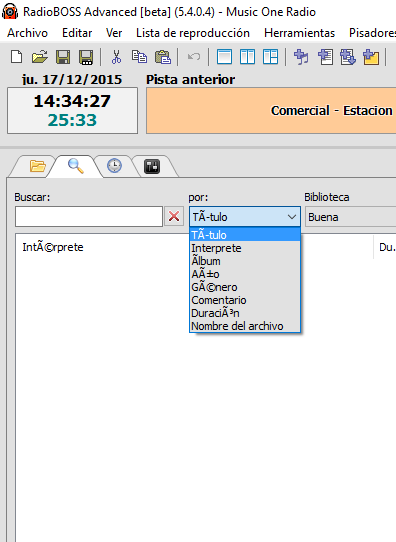Add a music track with the plus-note icon

(x=301, y=57)
